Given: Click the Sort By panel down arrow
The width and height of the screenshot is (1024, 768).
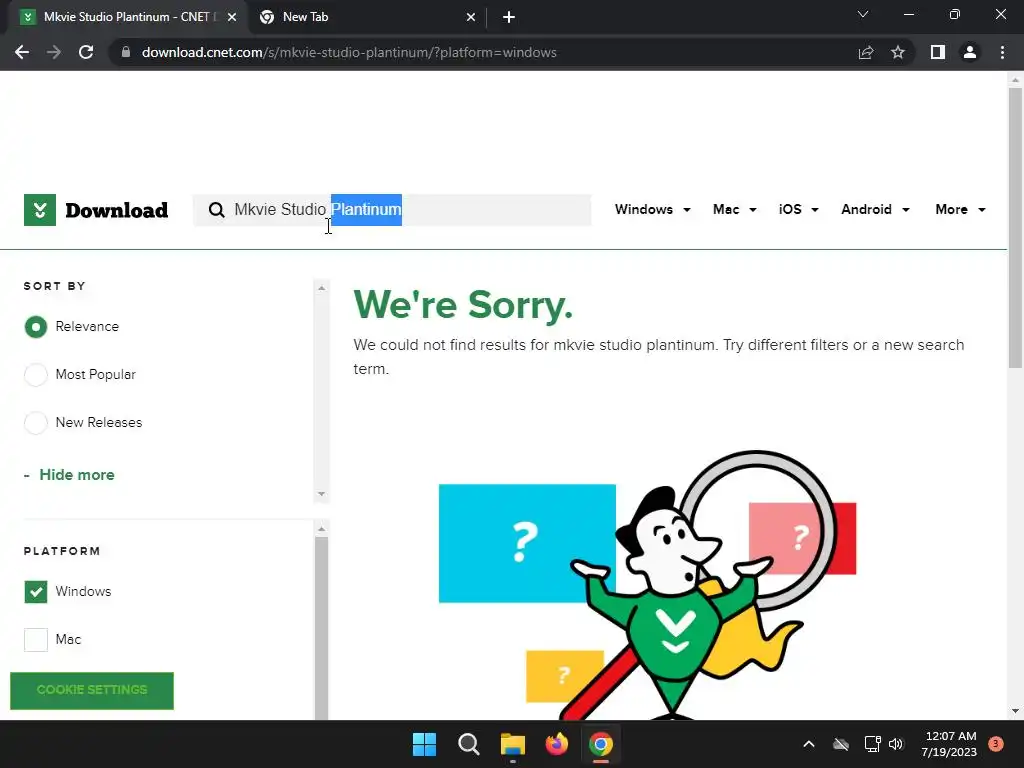Looking at the screenshot, I should [321, 494].
